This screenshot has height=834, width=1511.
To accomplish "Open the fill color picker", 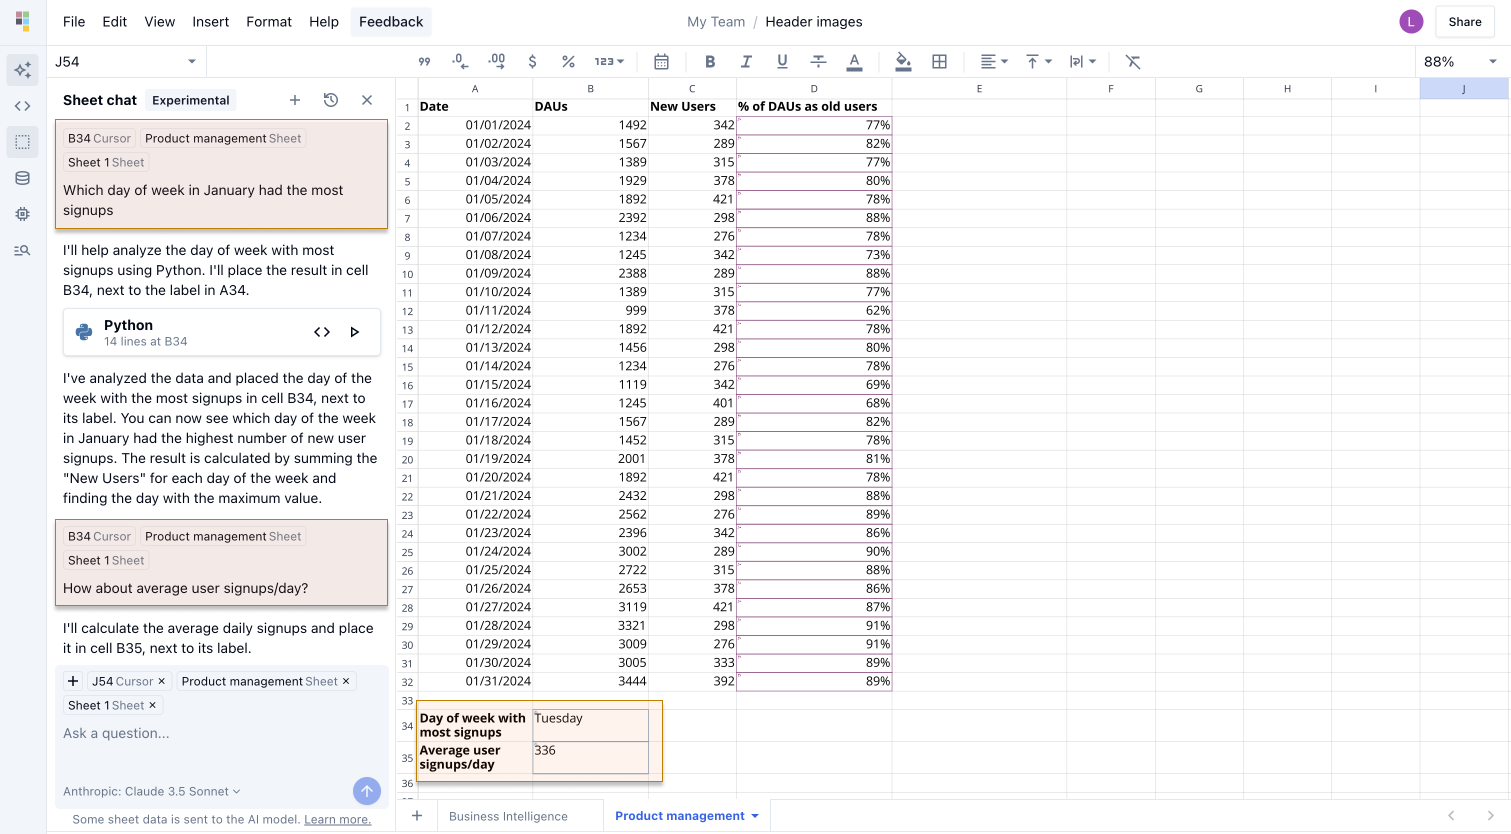I will coord(903,62).
